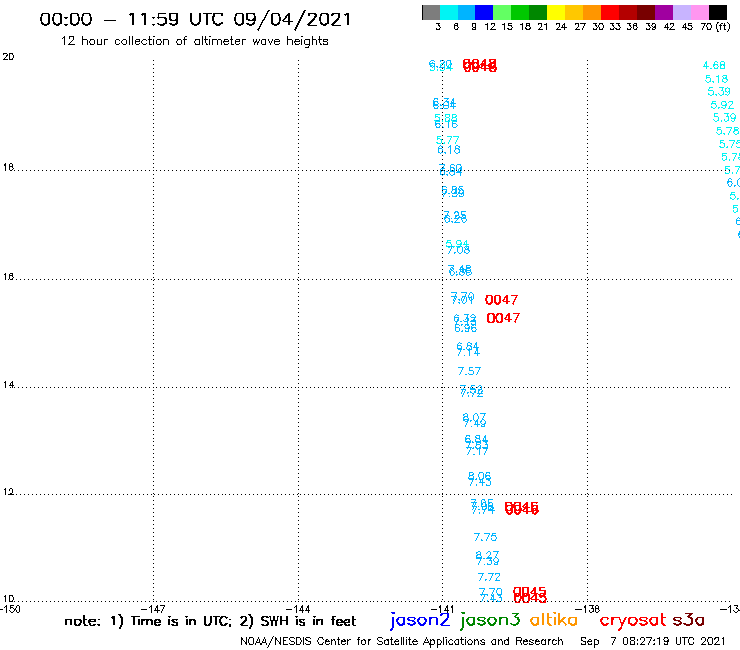Click the jason2 satellite label
Image resolution: width=740 pixels, height=650 pixels.
(x=420, y=621)
